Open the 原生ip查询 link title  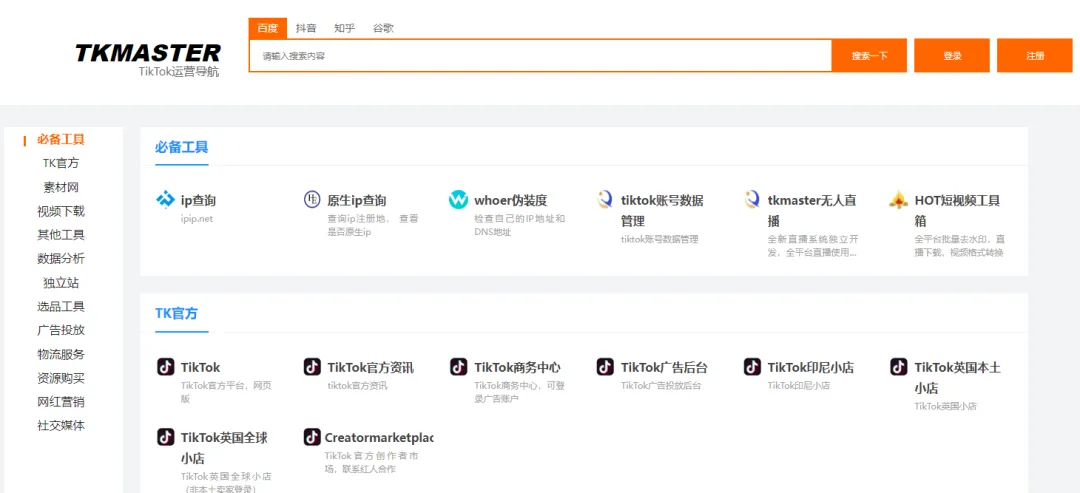click(357, 201)
